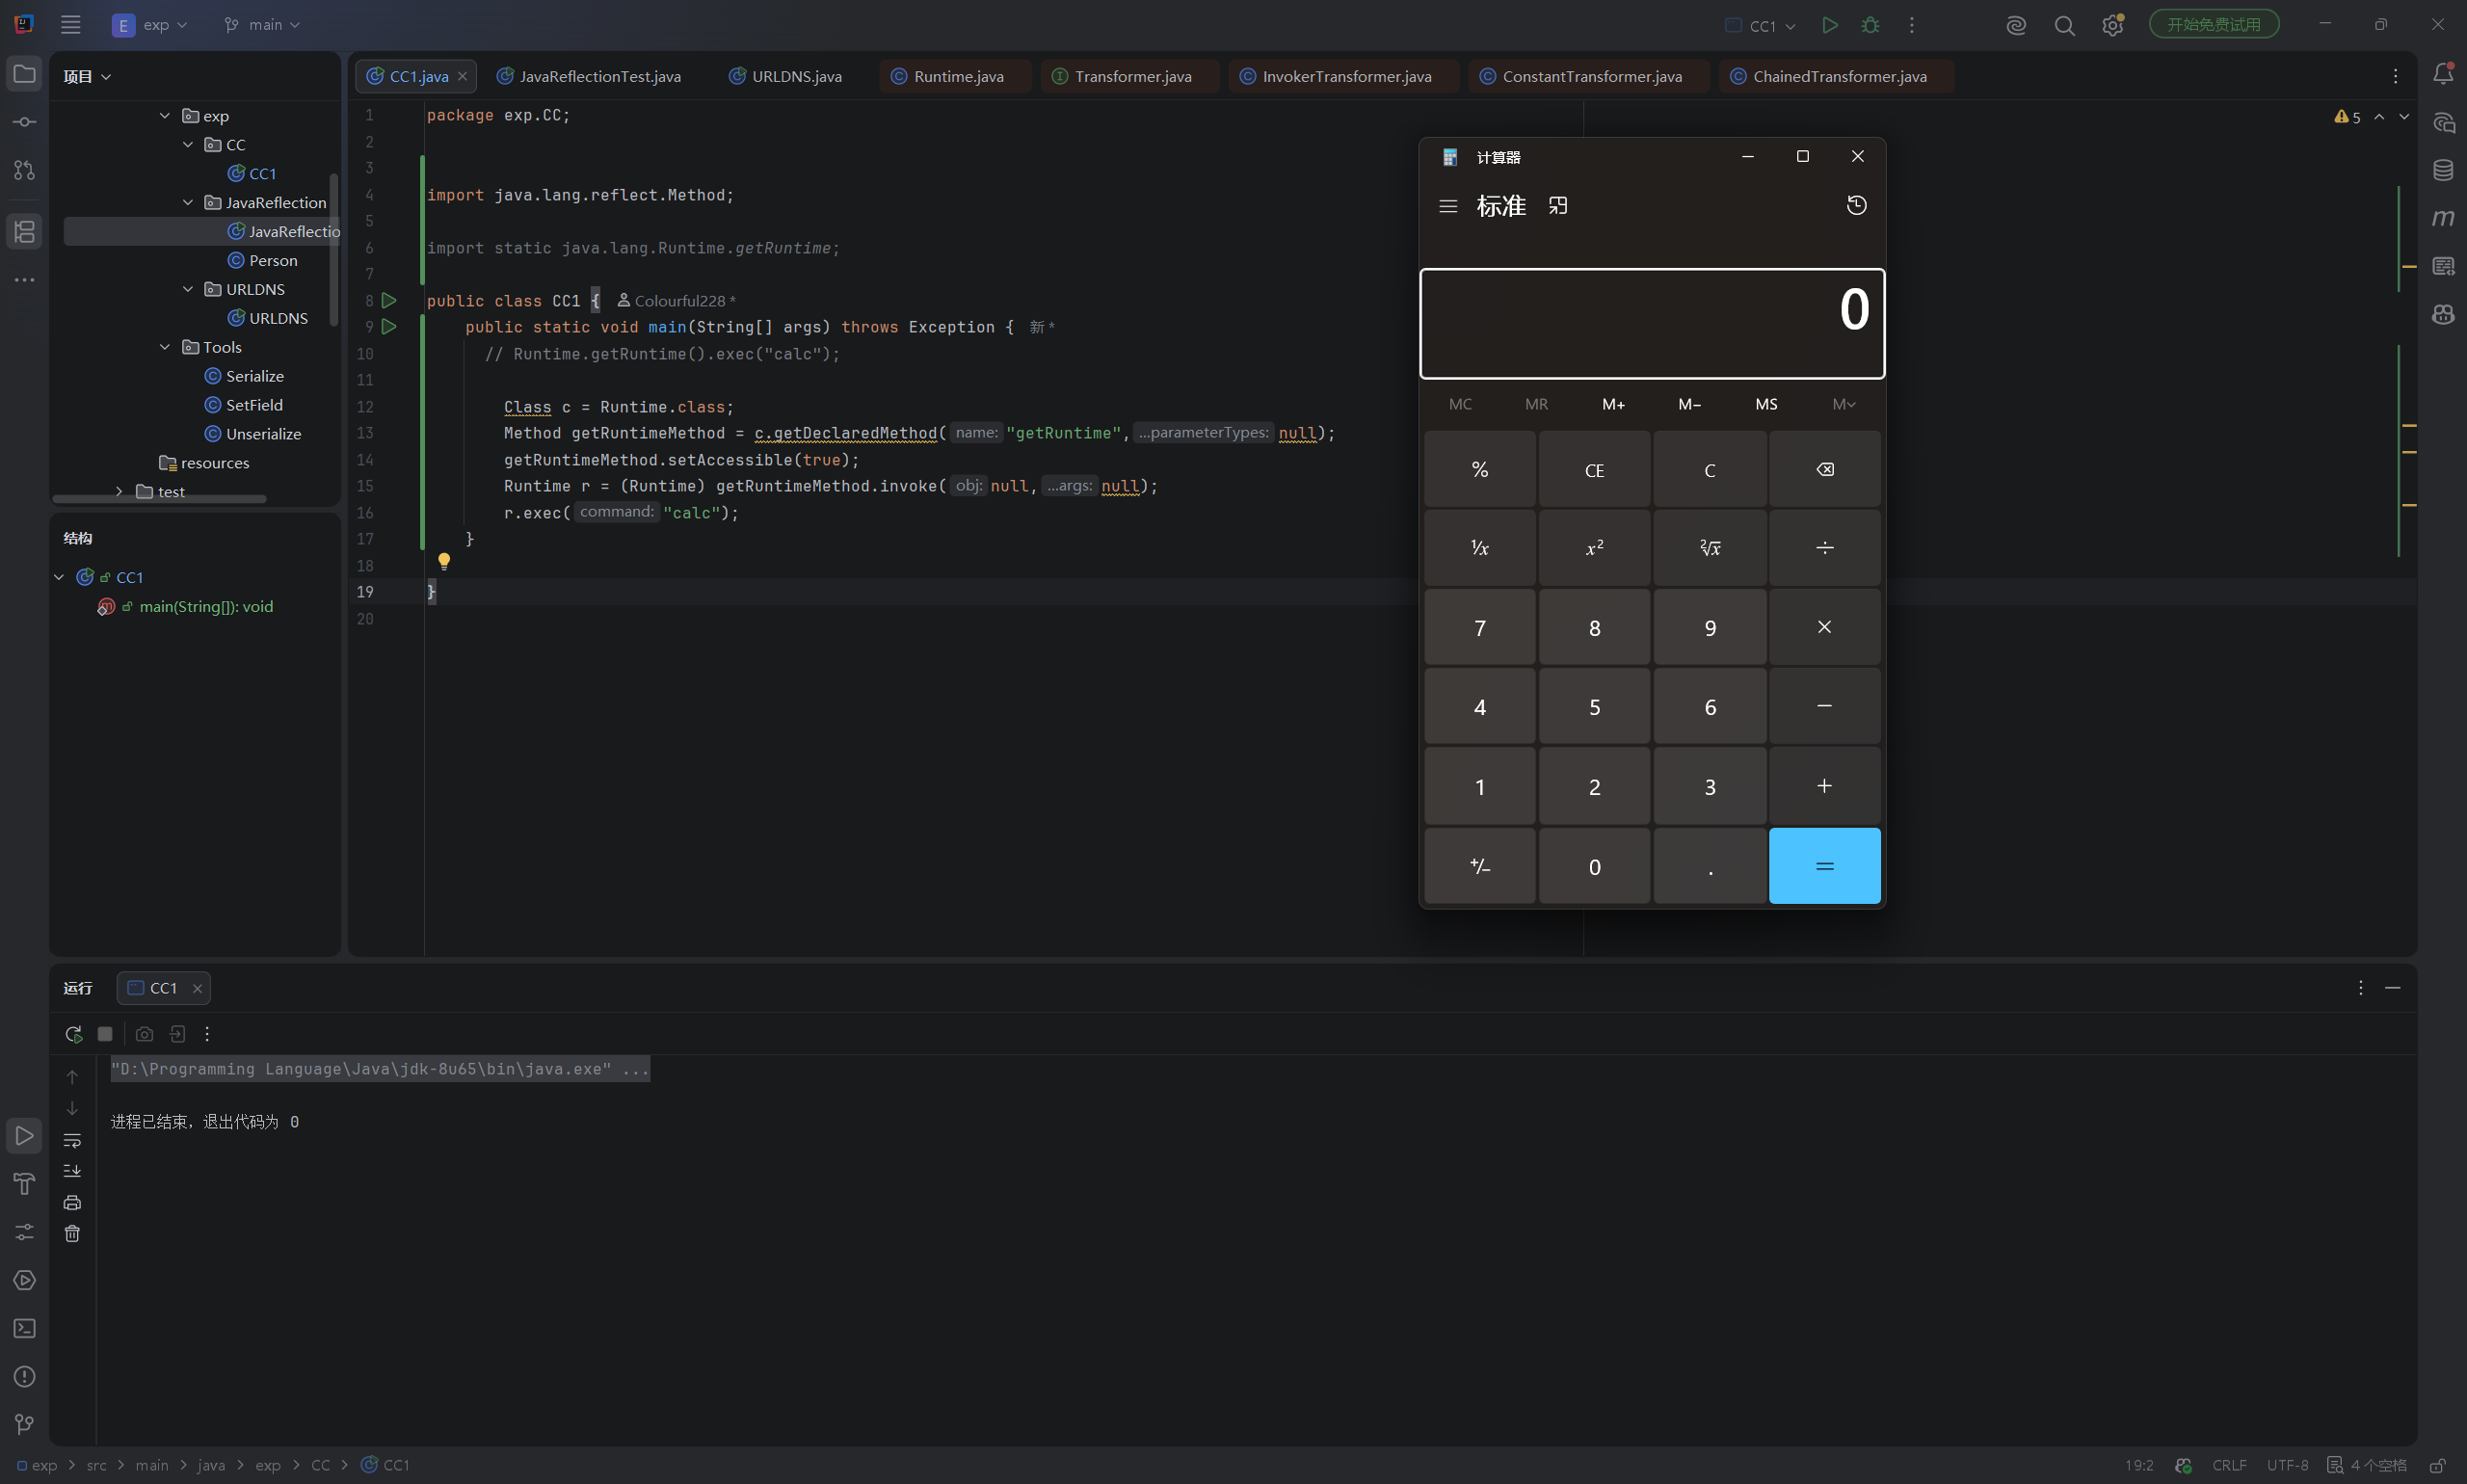
Task: Stop the running process square icon
Action: 105,1034
